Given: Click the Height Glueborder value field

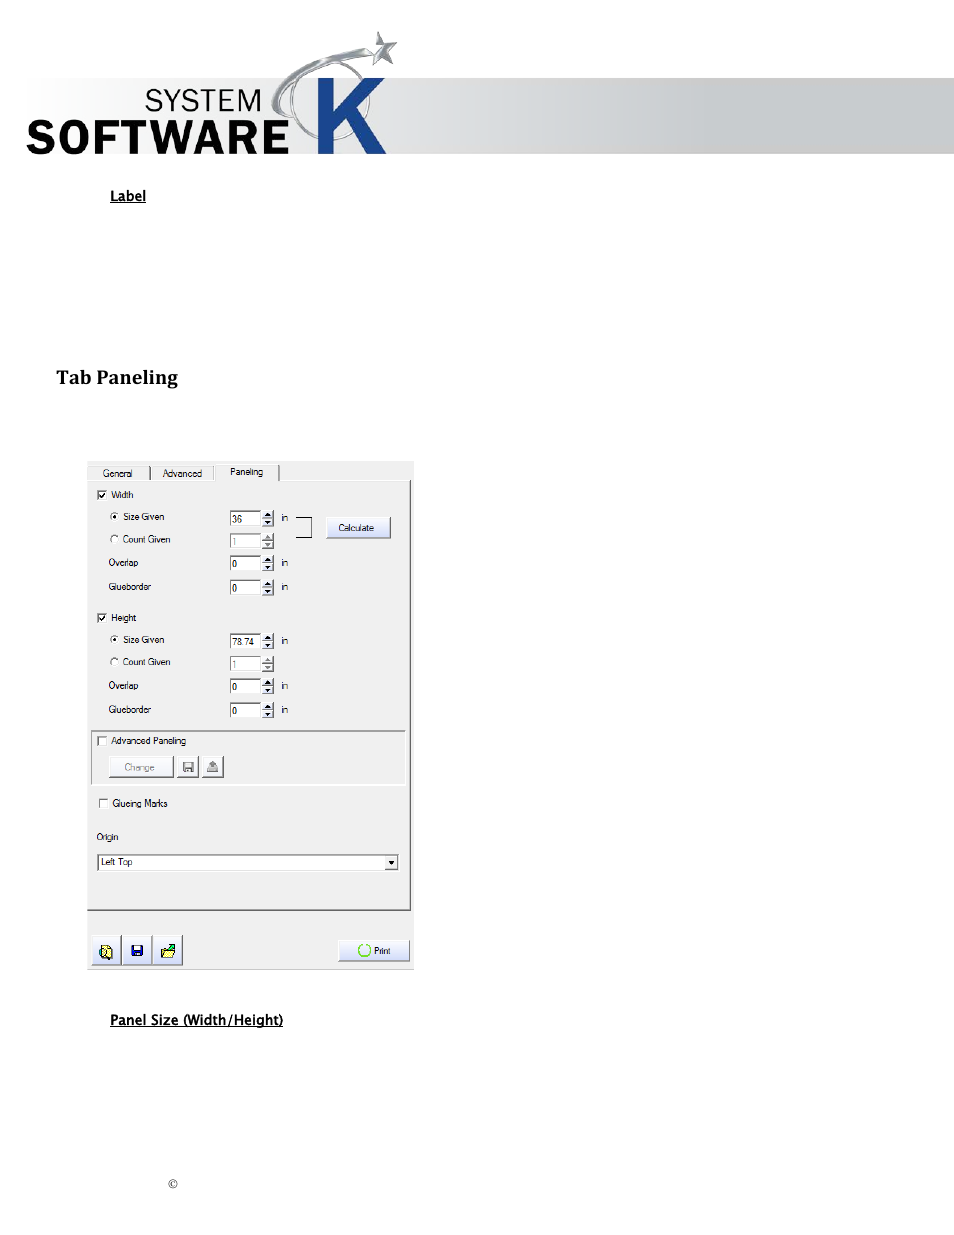Looking at the screenshot, I should [x=245, y=711].
